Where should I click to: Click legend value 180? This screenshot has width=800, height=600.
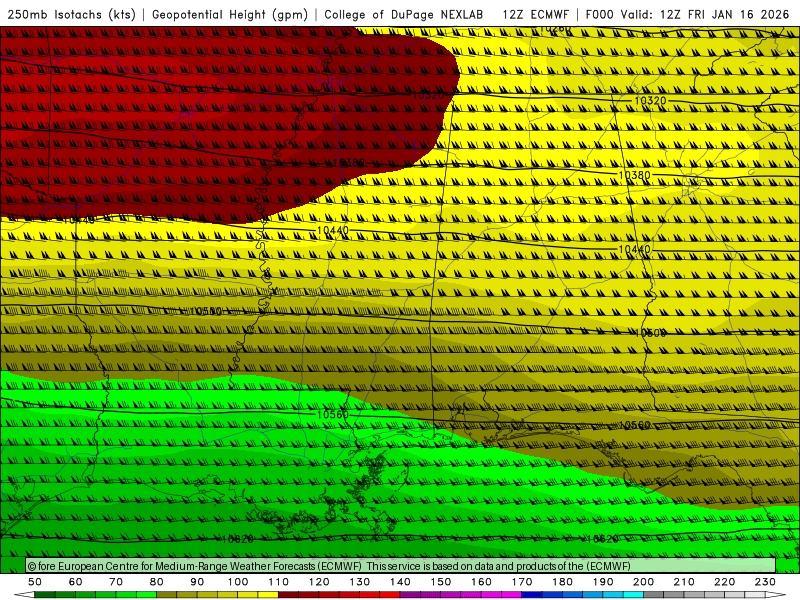coord(562,582)
